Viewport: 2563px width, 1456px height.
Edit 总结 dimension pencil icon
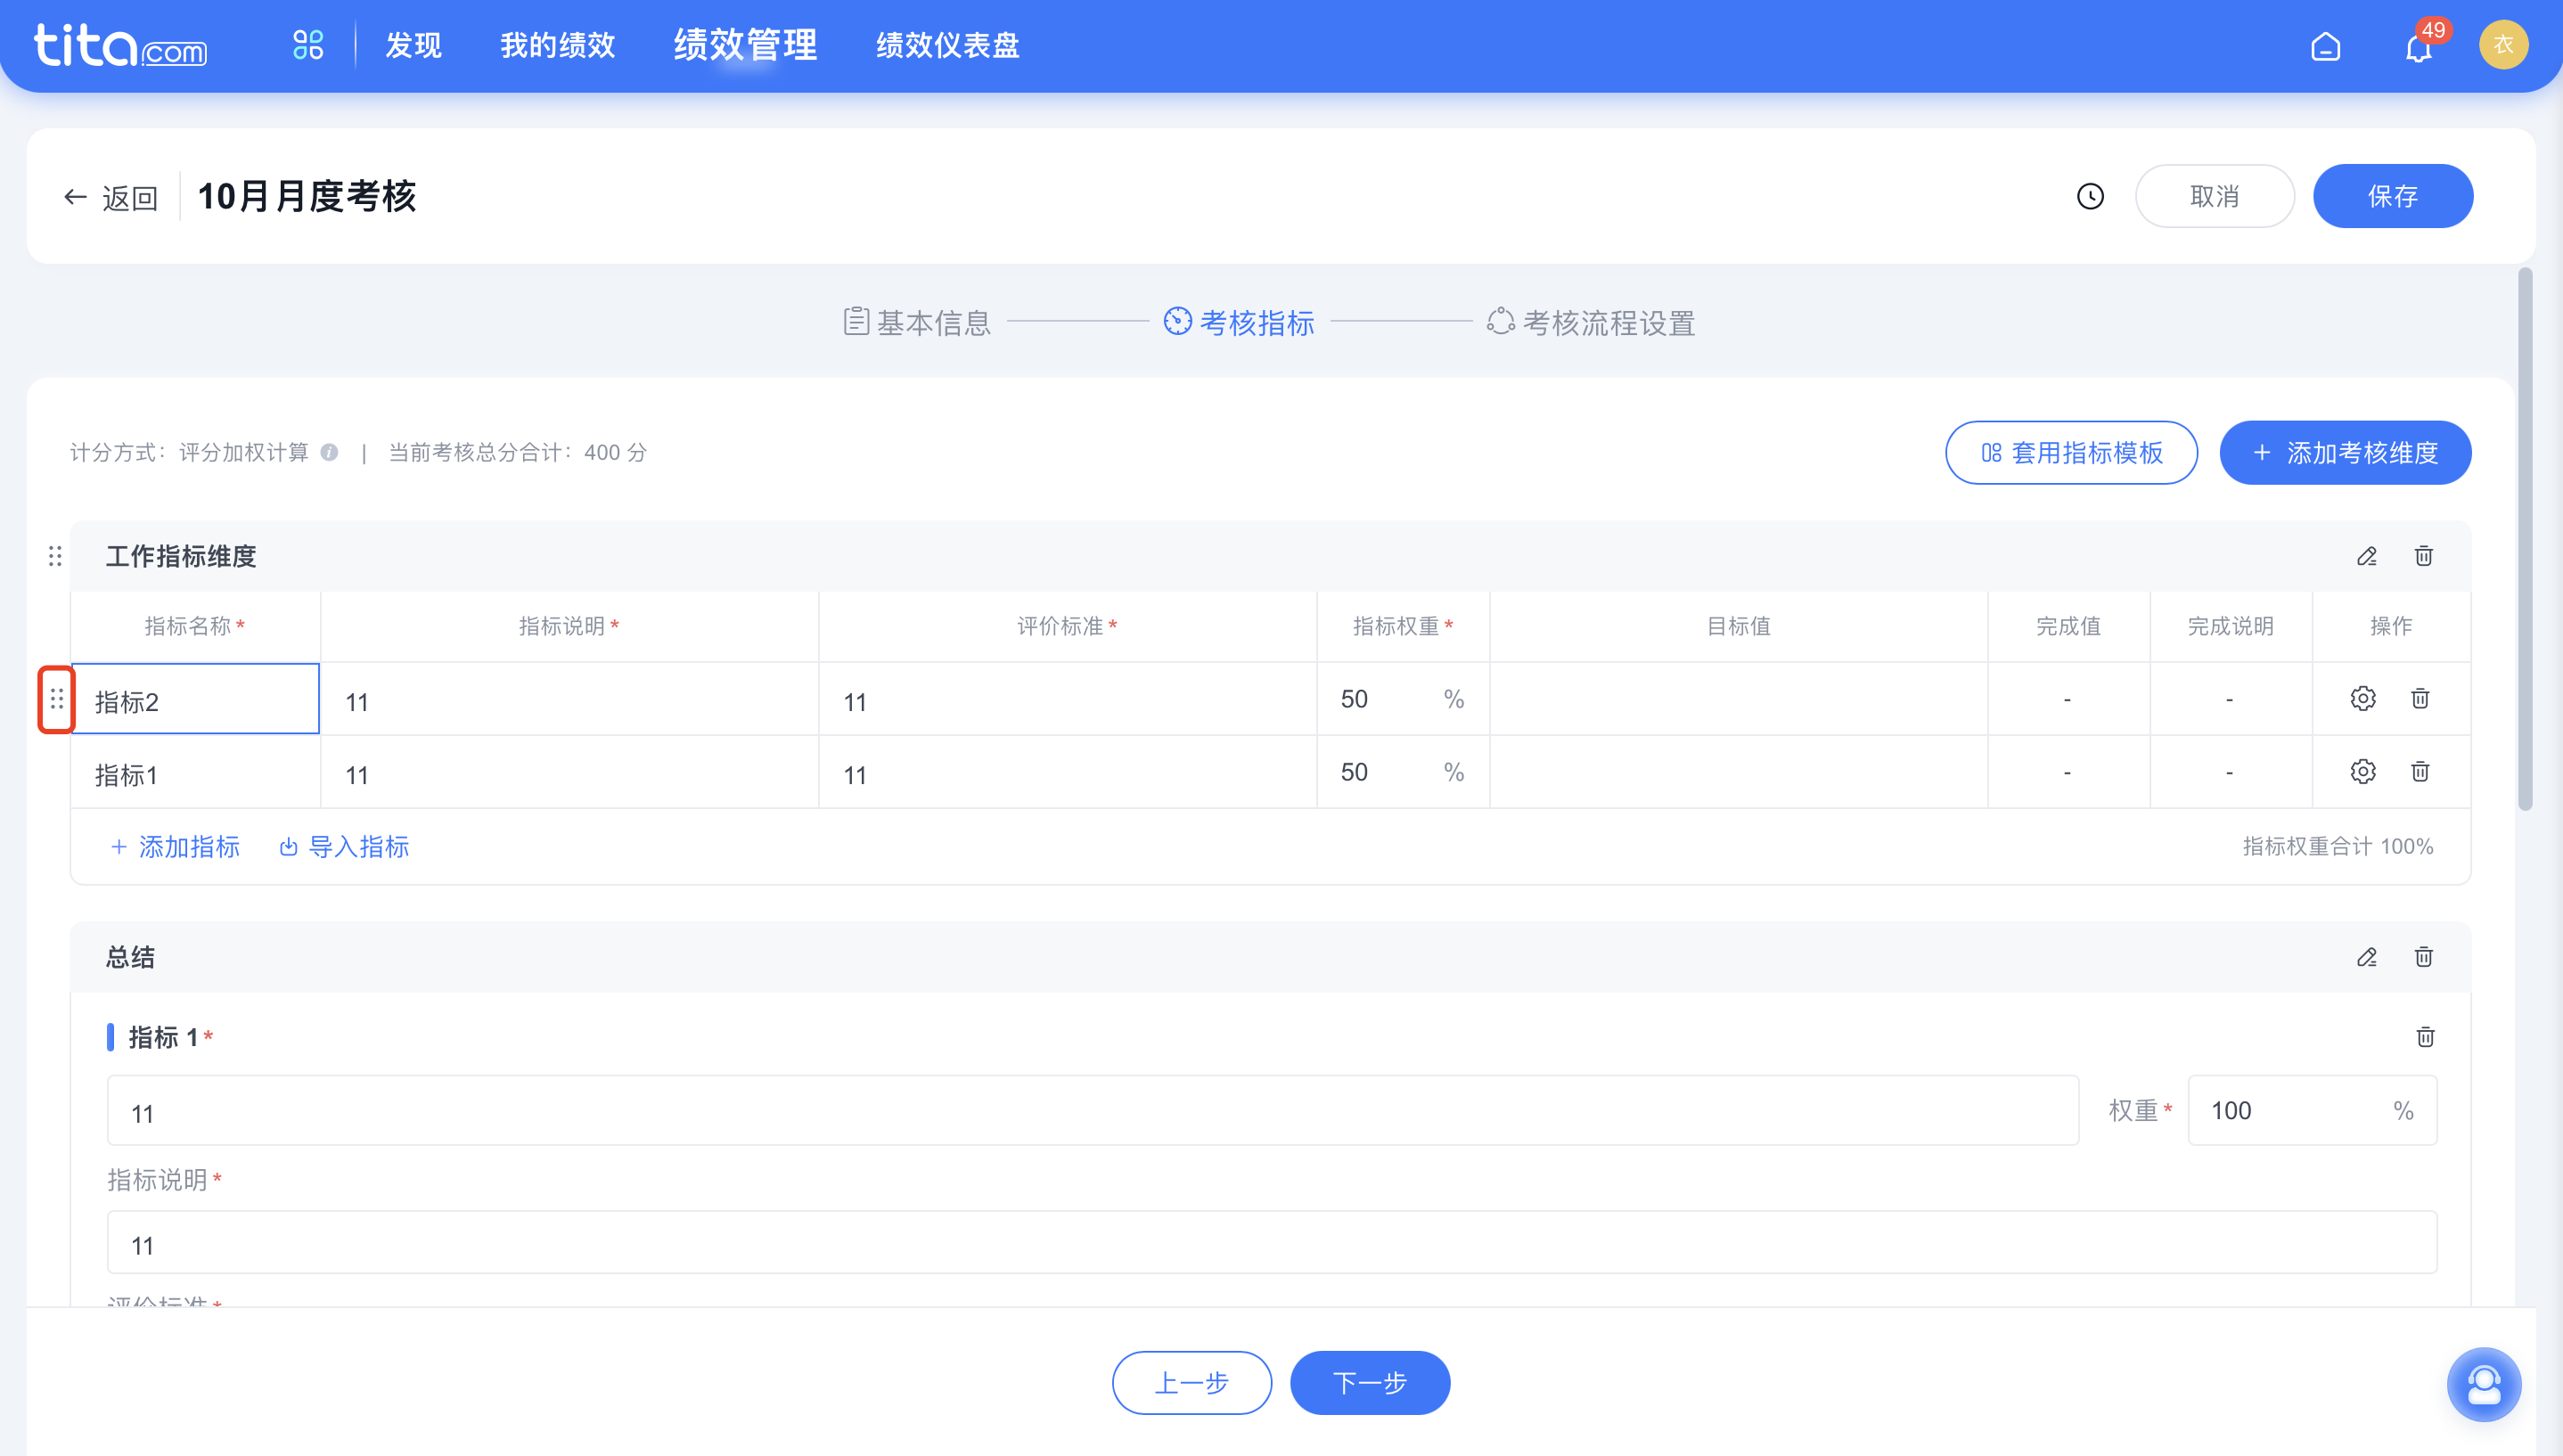click(2366, 957)
